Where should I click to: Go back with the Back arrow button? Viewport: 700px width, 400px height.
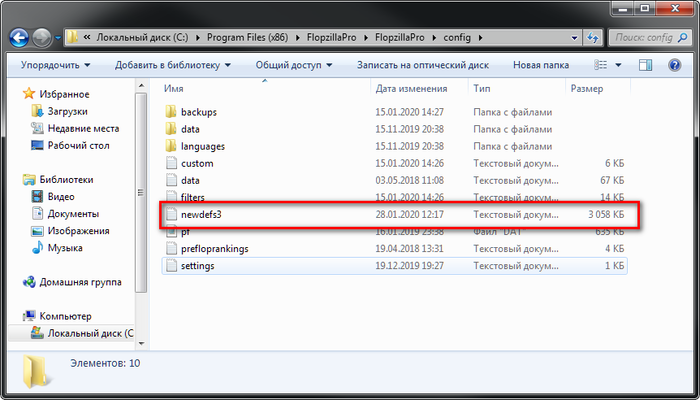point(19,38)
